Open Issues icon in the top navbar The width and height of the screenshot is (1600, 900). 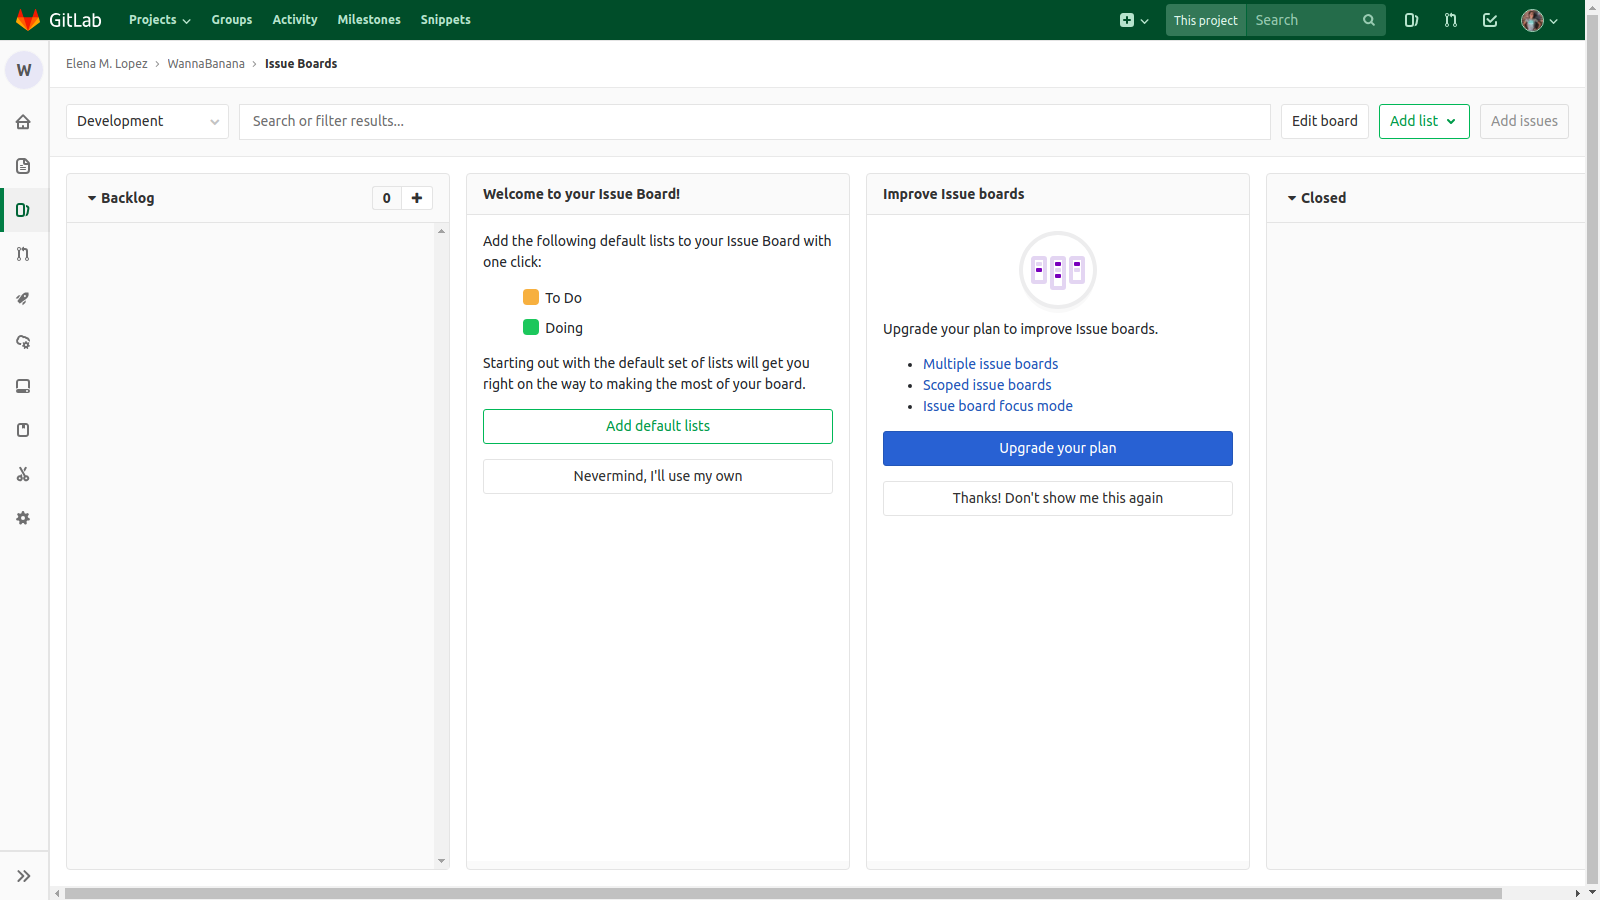click(x=1411, y=20)
